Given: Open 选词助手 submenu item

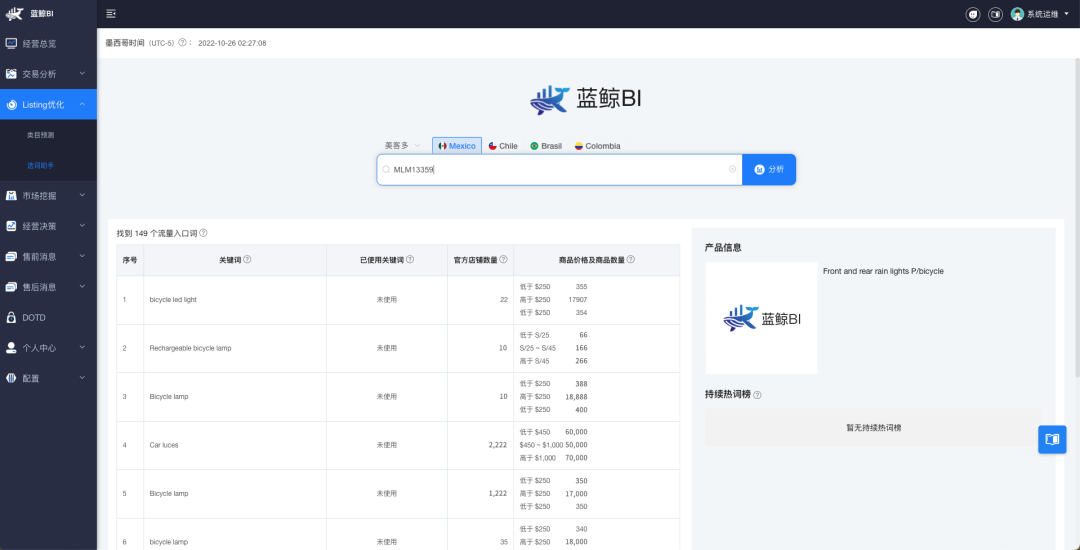Looking at the screenshot, I should (x=40, y=165).
